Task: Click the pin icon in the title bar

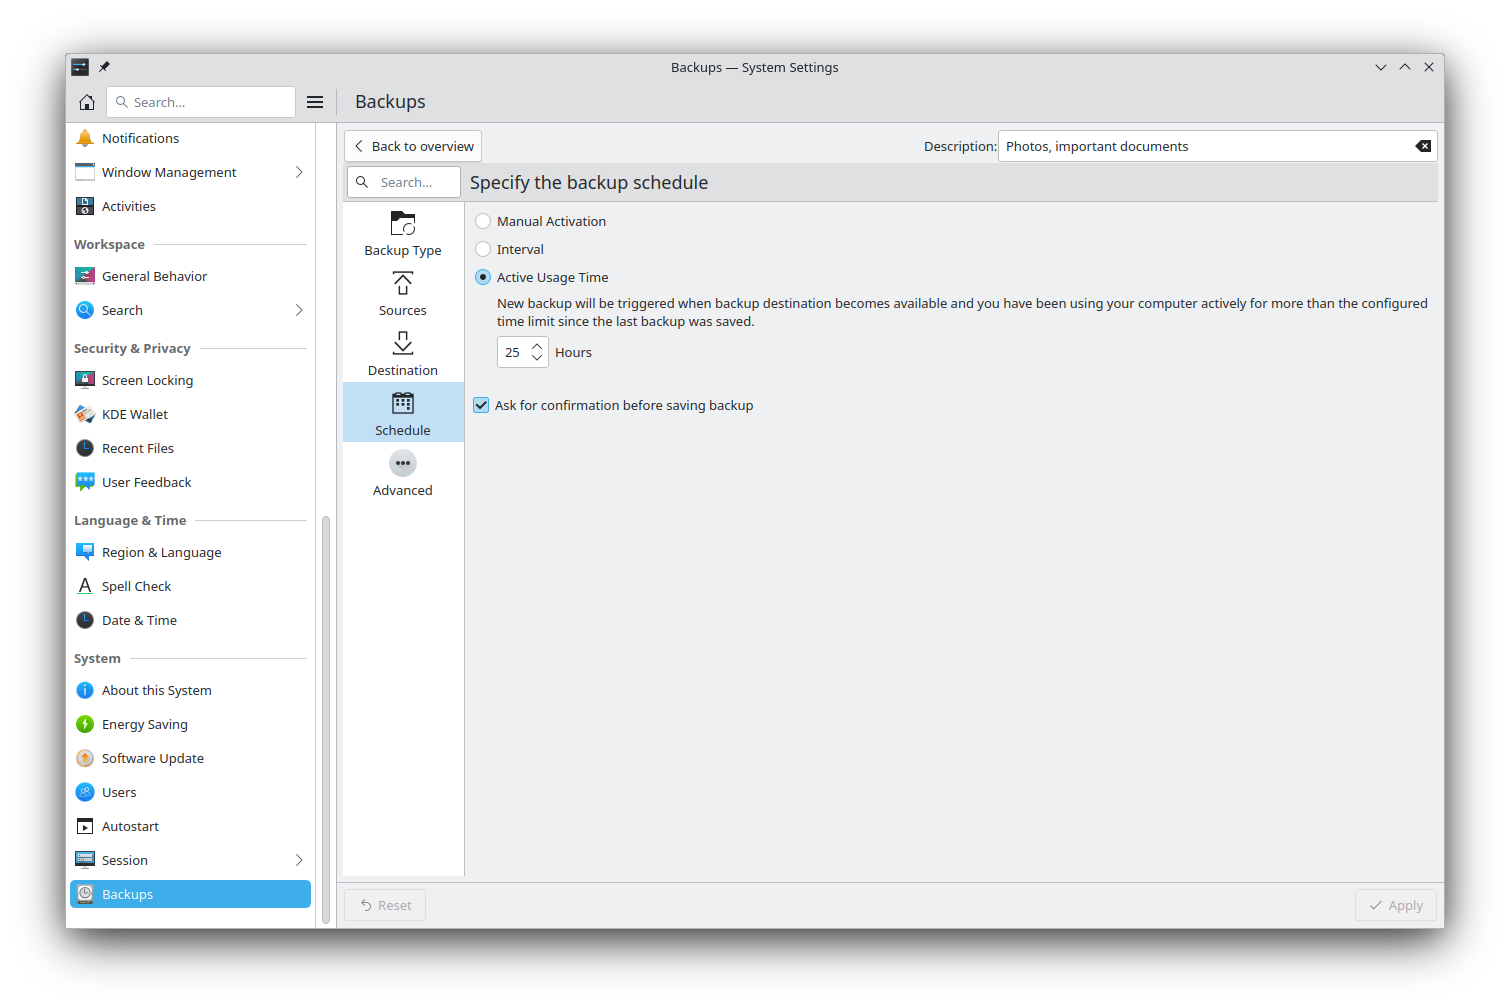Action: (x=104, y=67)
